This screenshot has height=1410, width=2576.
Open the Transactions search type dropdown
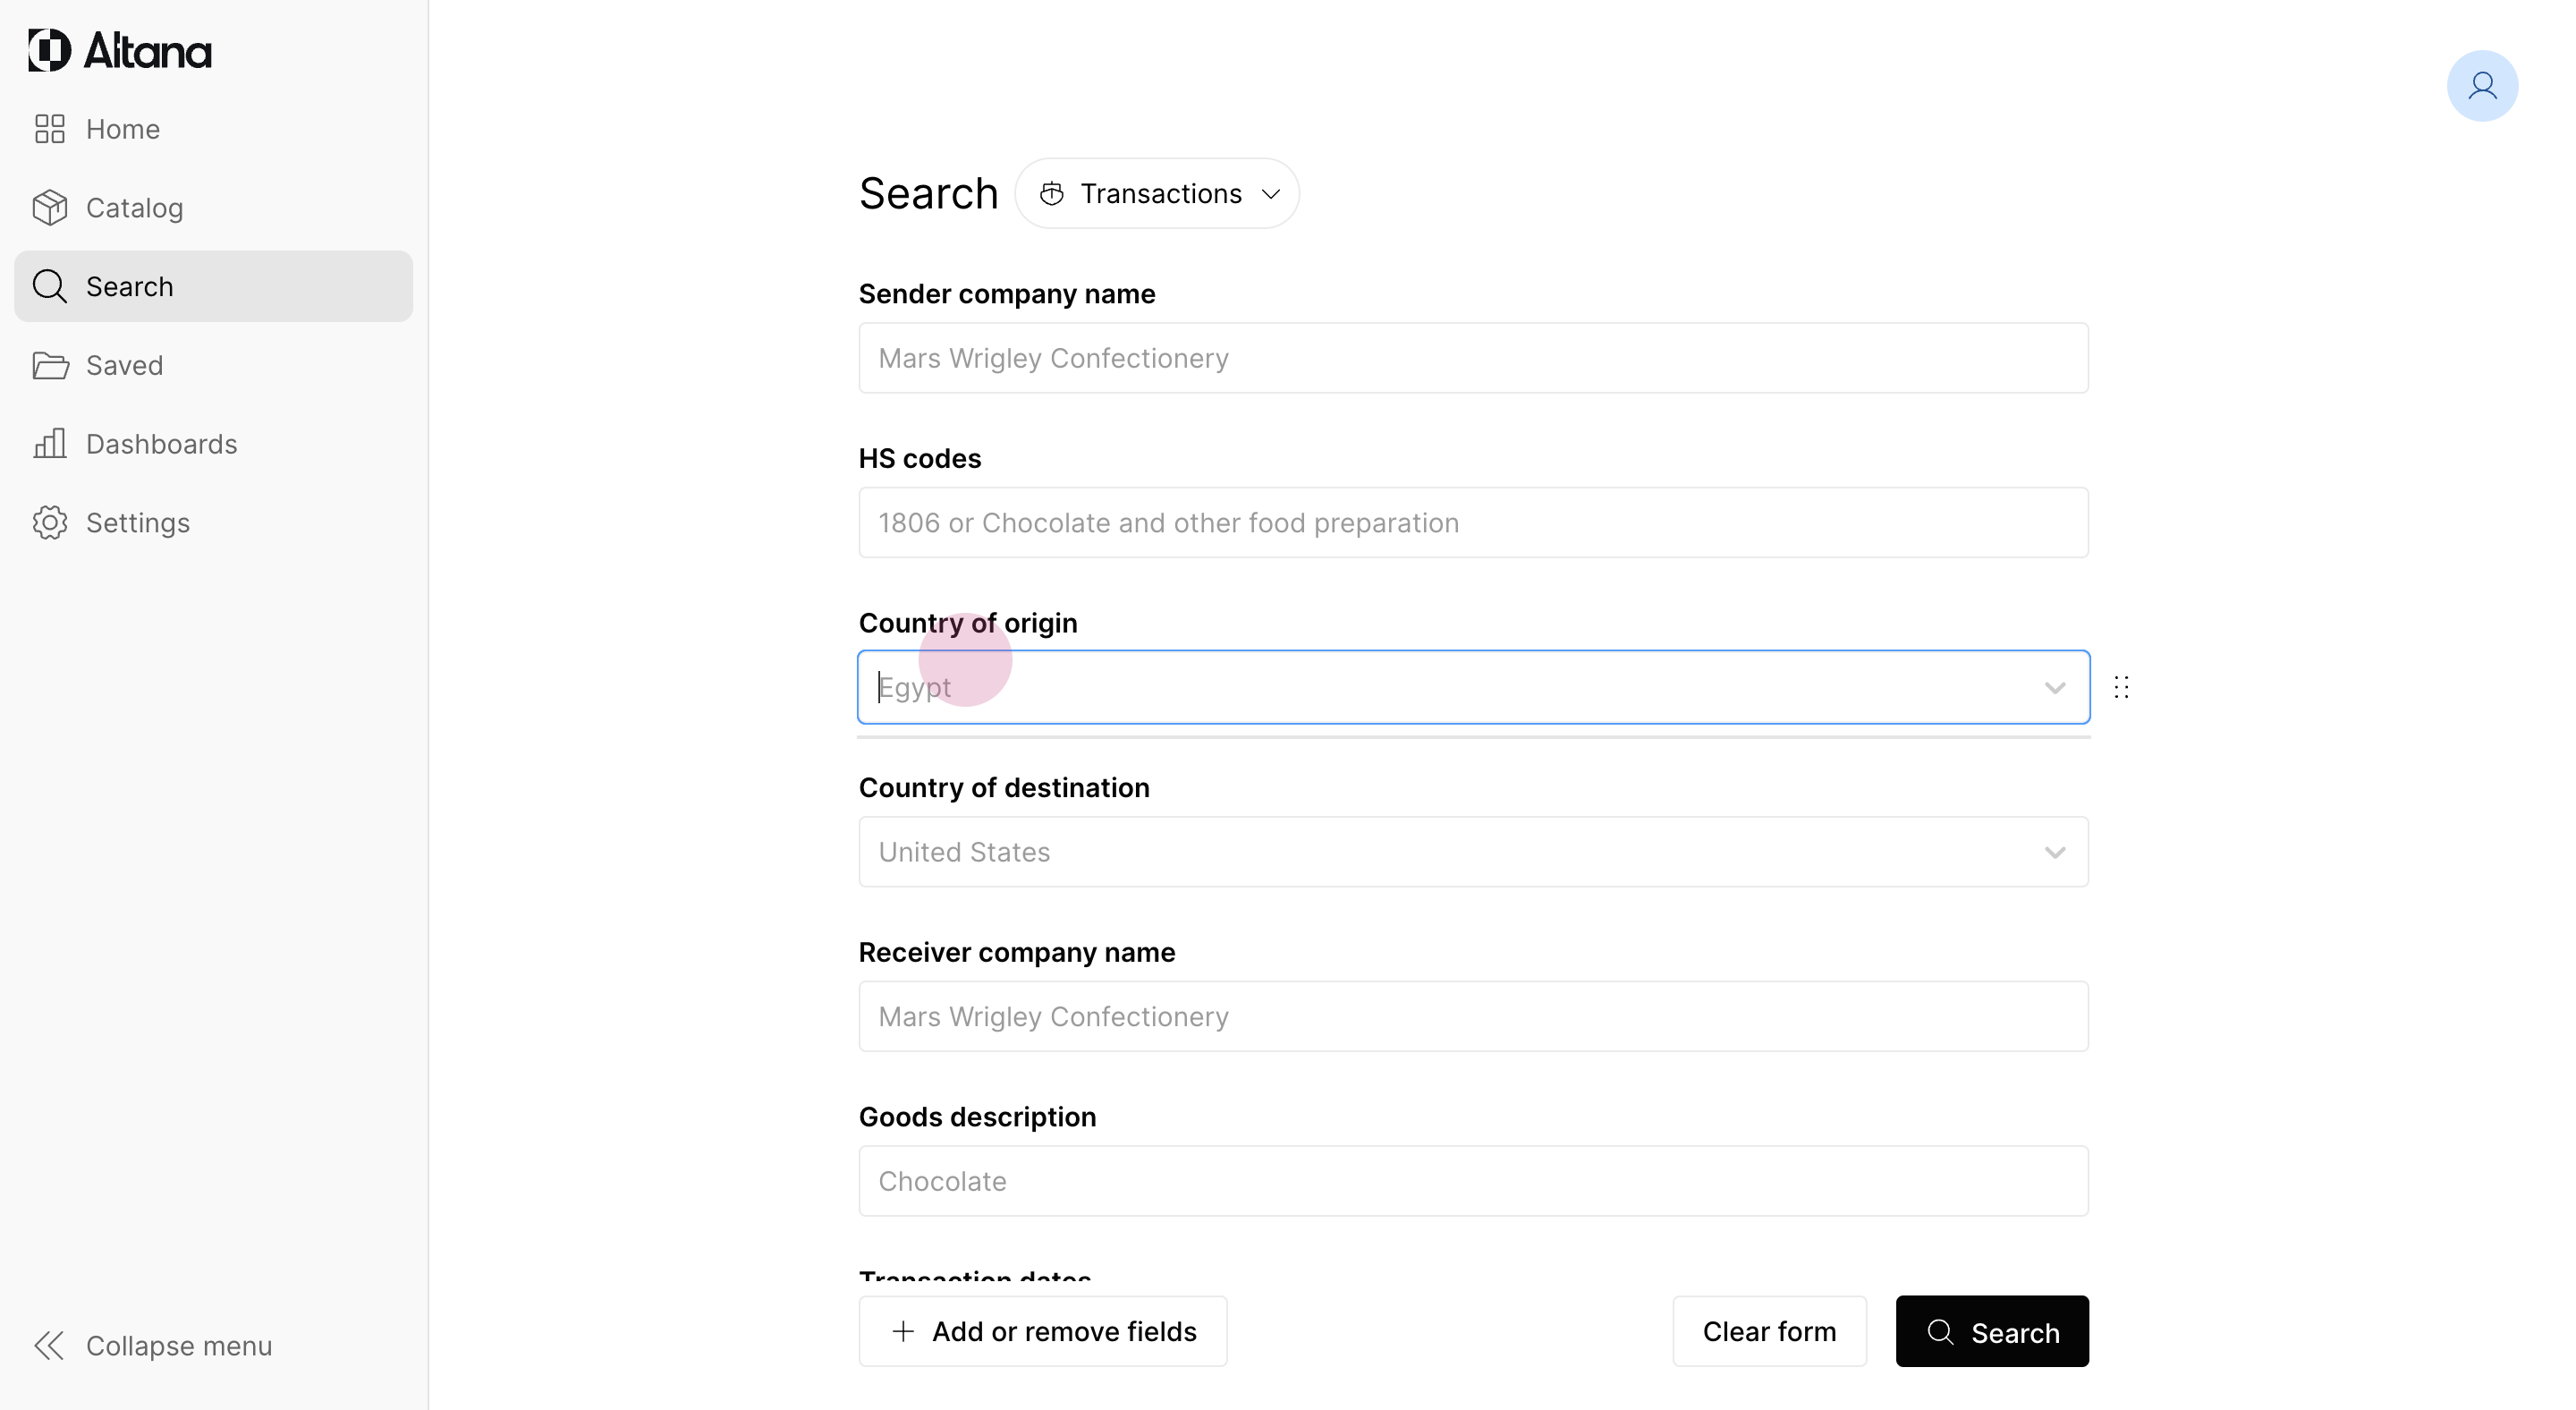1157,193
